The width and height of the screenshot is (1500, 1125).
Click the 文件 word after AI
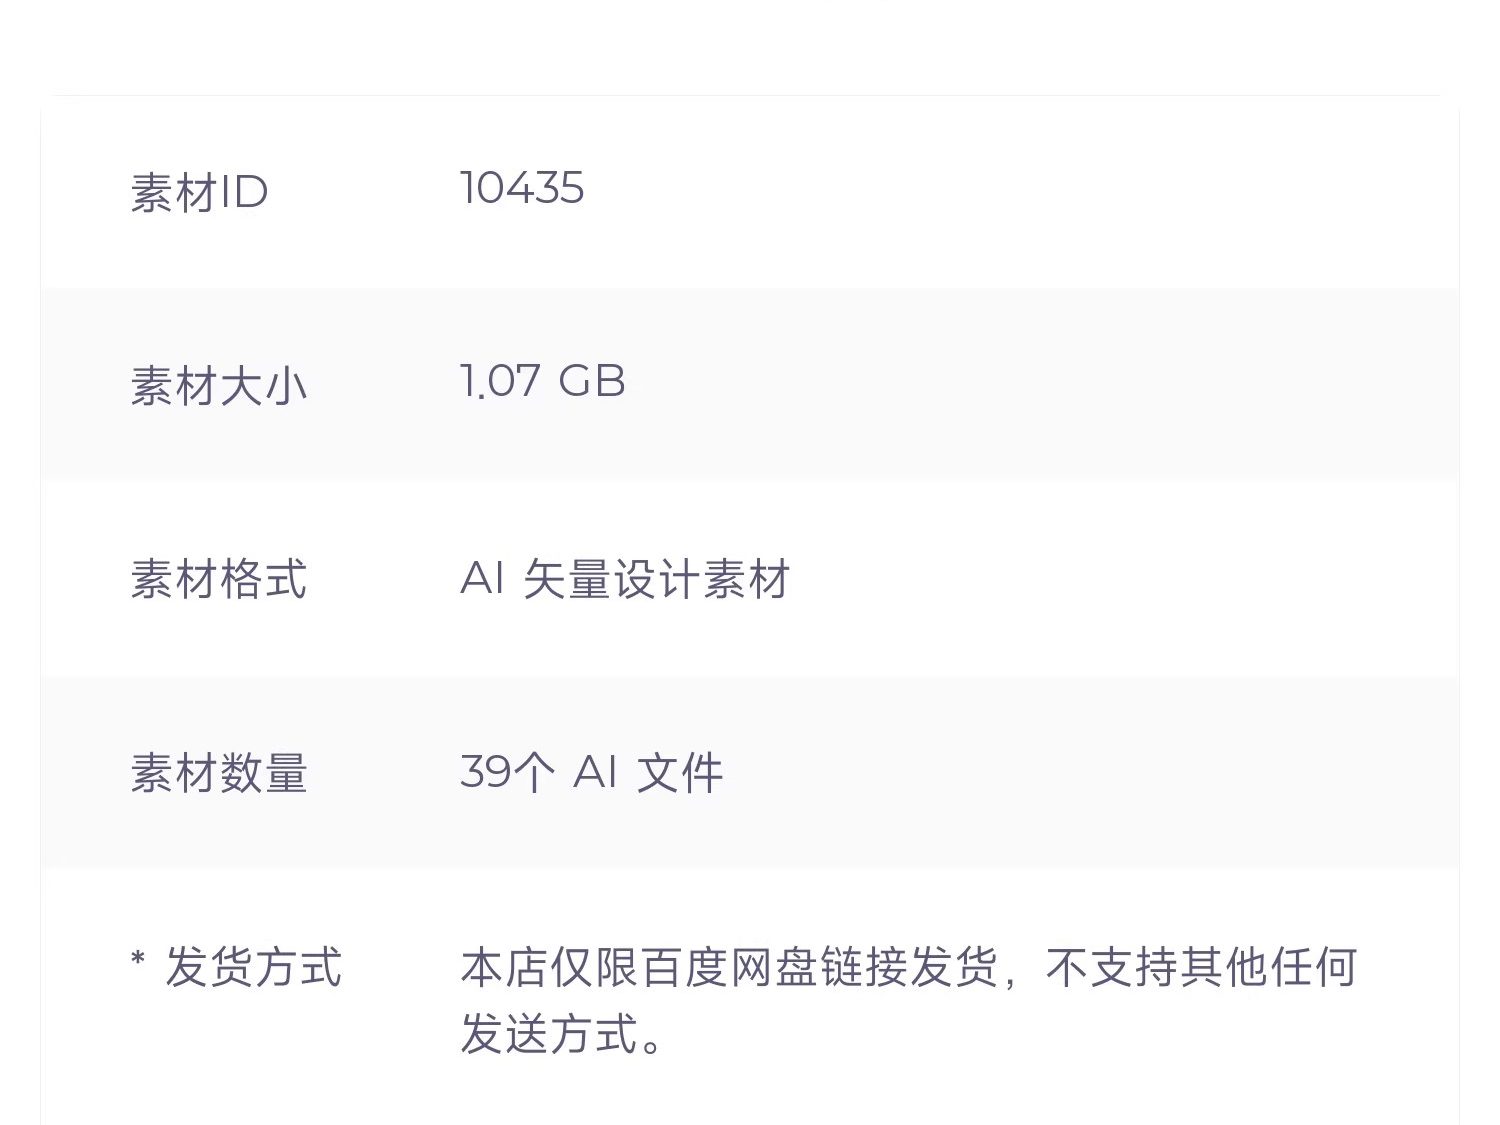click(x=680, y=773)
